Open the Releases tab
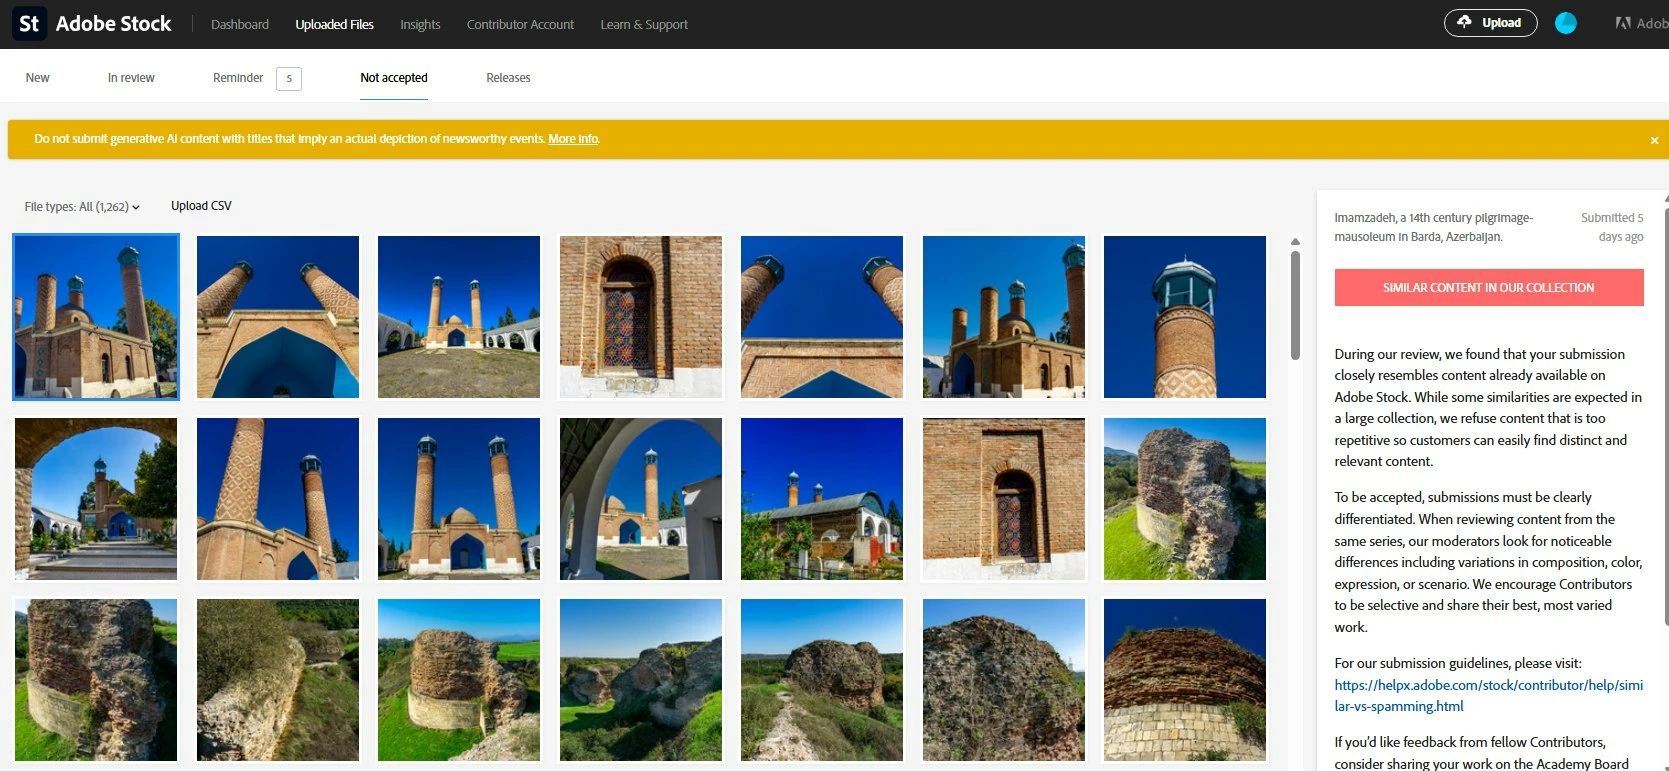 [508, 78]
